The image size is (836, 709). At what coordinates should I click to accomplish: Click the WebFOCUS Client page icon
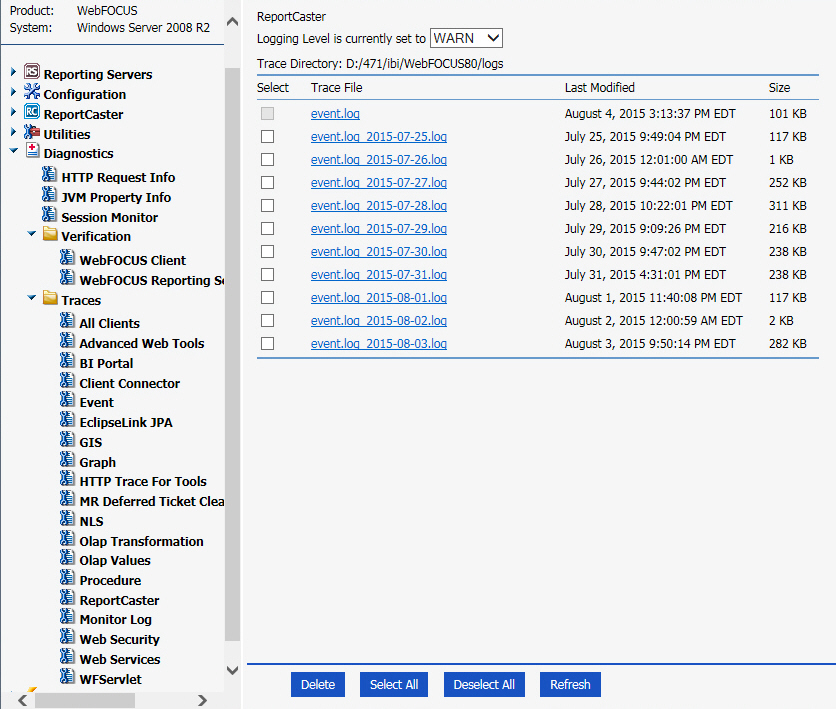67,257
